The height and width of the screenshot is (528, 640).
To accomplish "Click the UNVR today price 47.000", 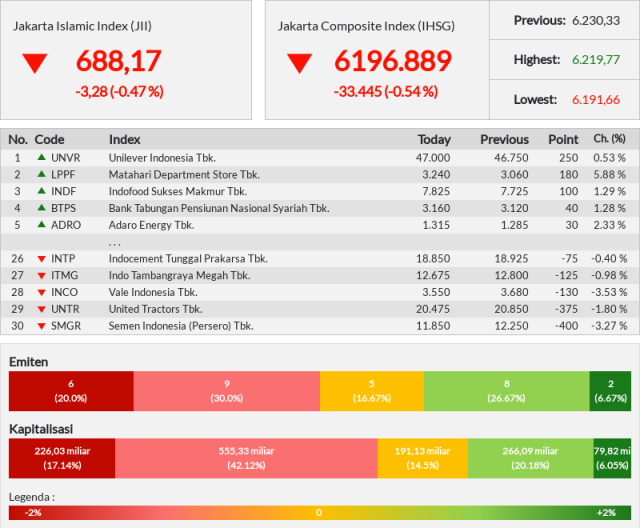I will click(x=433, y=158).
